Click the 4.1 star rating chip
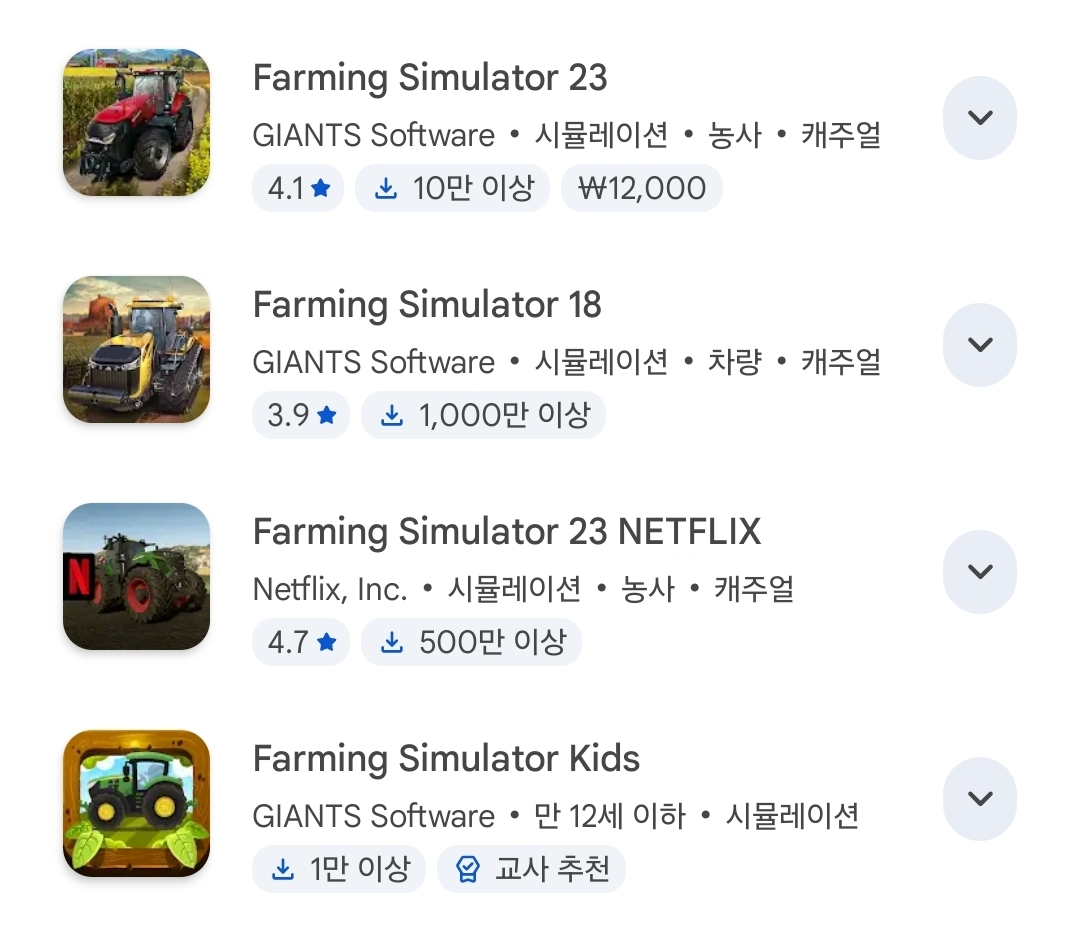 (298, 189)
